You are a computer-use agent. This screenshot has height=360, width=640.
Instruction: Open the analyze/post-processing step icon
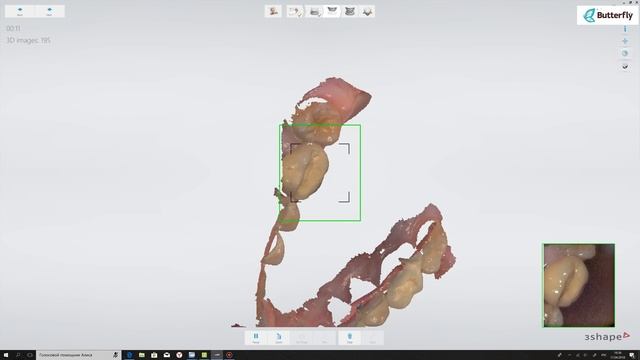pyautogui.click(x=367, y=11)
